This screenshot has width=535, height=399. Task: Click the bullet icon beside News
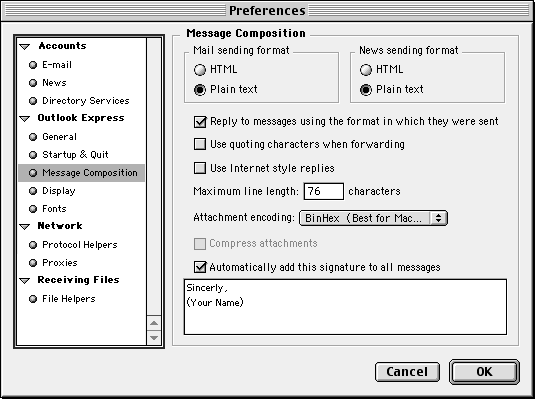pyautogui.click(x=33, y=83)
